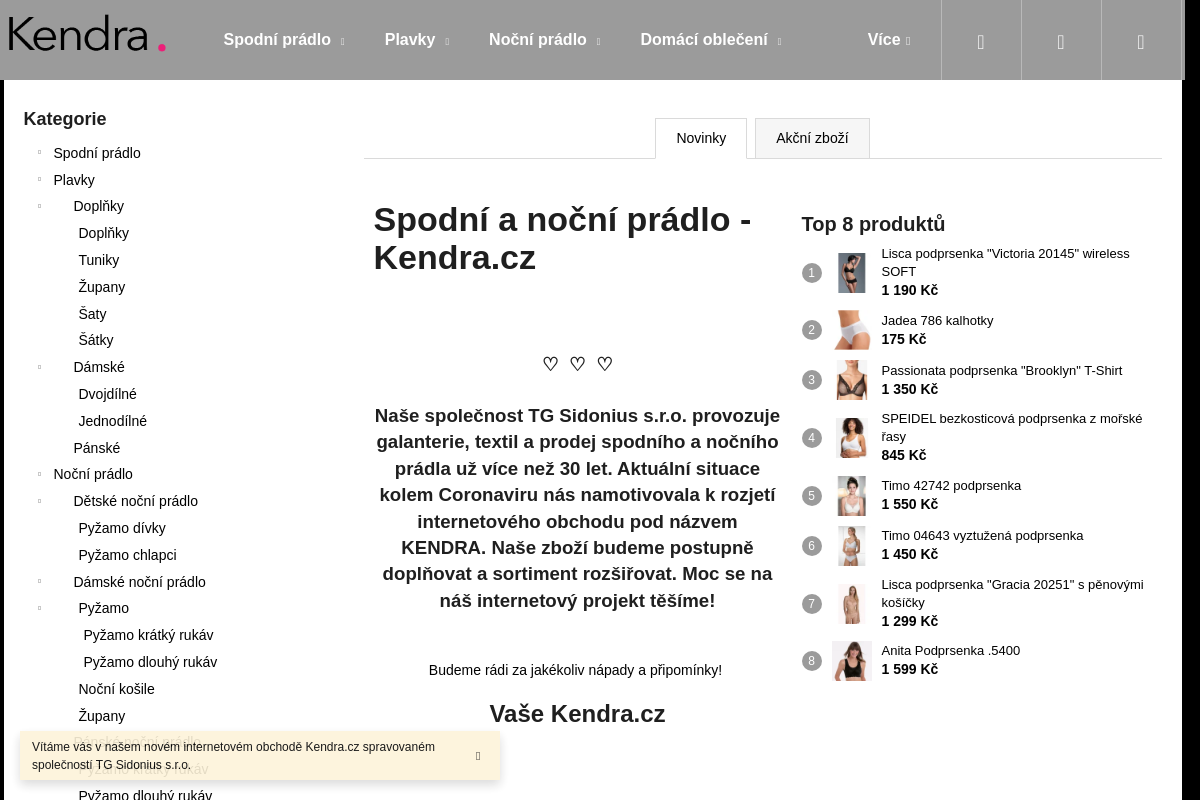
Task: Open the Více menu dropdown
Action: [889, 40]
